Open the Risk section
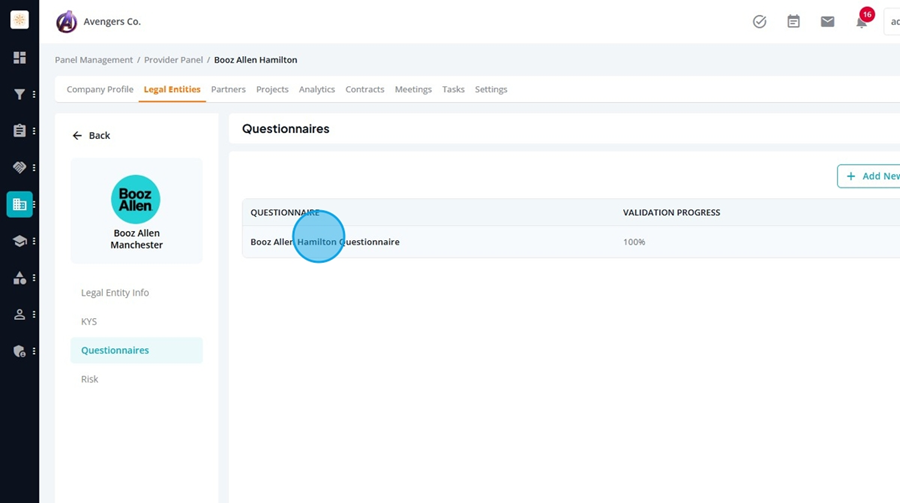900x503 pixels. click(90, 379)
